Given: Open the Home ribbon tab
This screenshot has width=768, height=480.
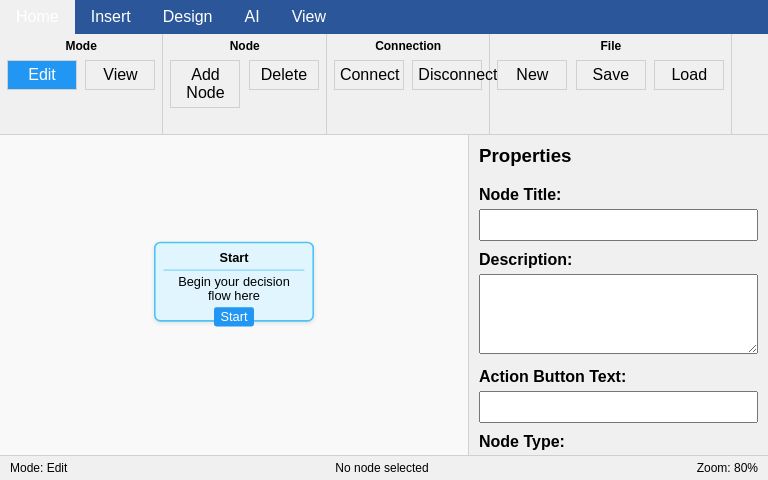Looking at the screenshot, I should coord(37,17).
